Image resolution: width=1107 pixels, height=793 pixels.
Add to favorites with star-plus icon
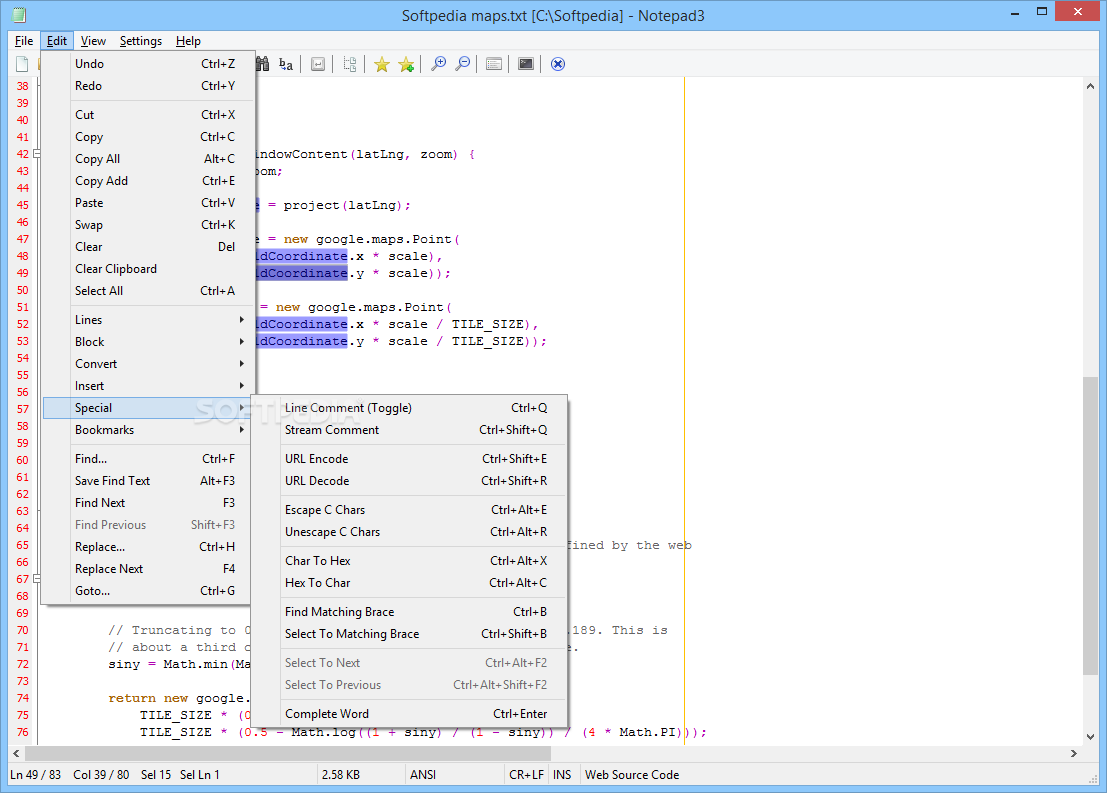pyautogui.click(x=406, y=64)
